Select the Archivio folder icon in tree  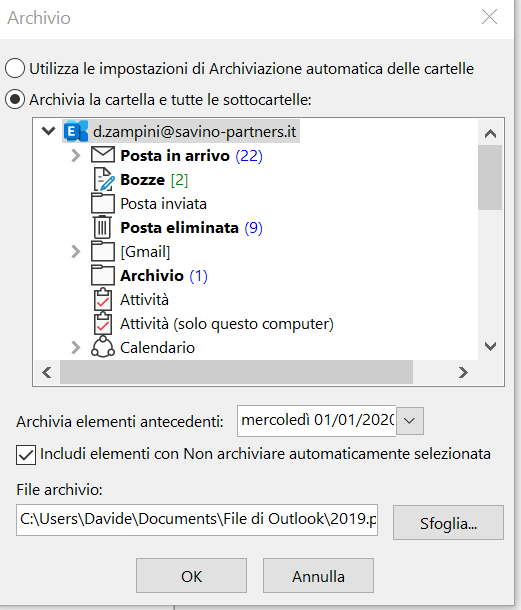coord(103,275)
